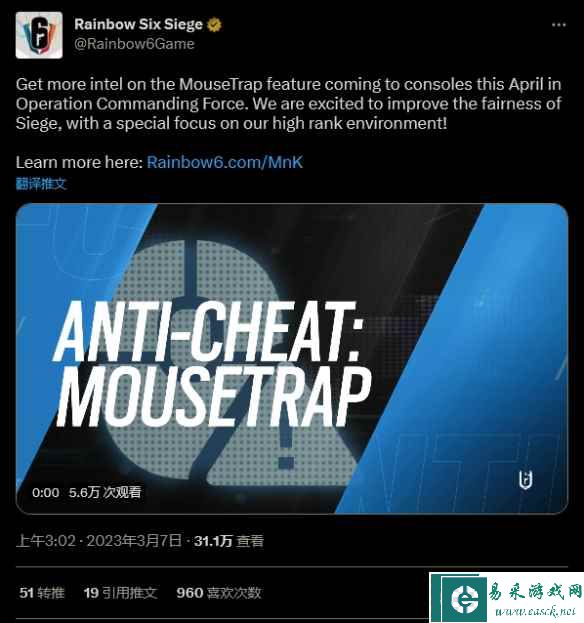View the 51 转推 retweets list
This screenshot has height=623, width=584.
(42, 593)
